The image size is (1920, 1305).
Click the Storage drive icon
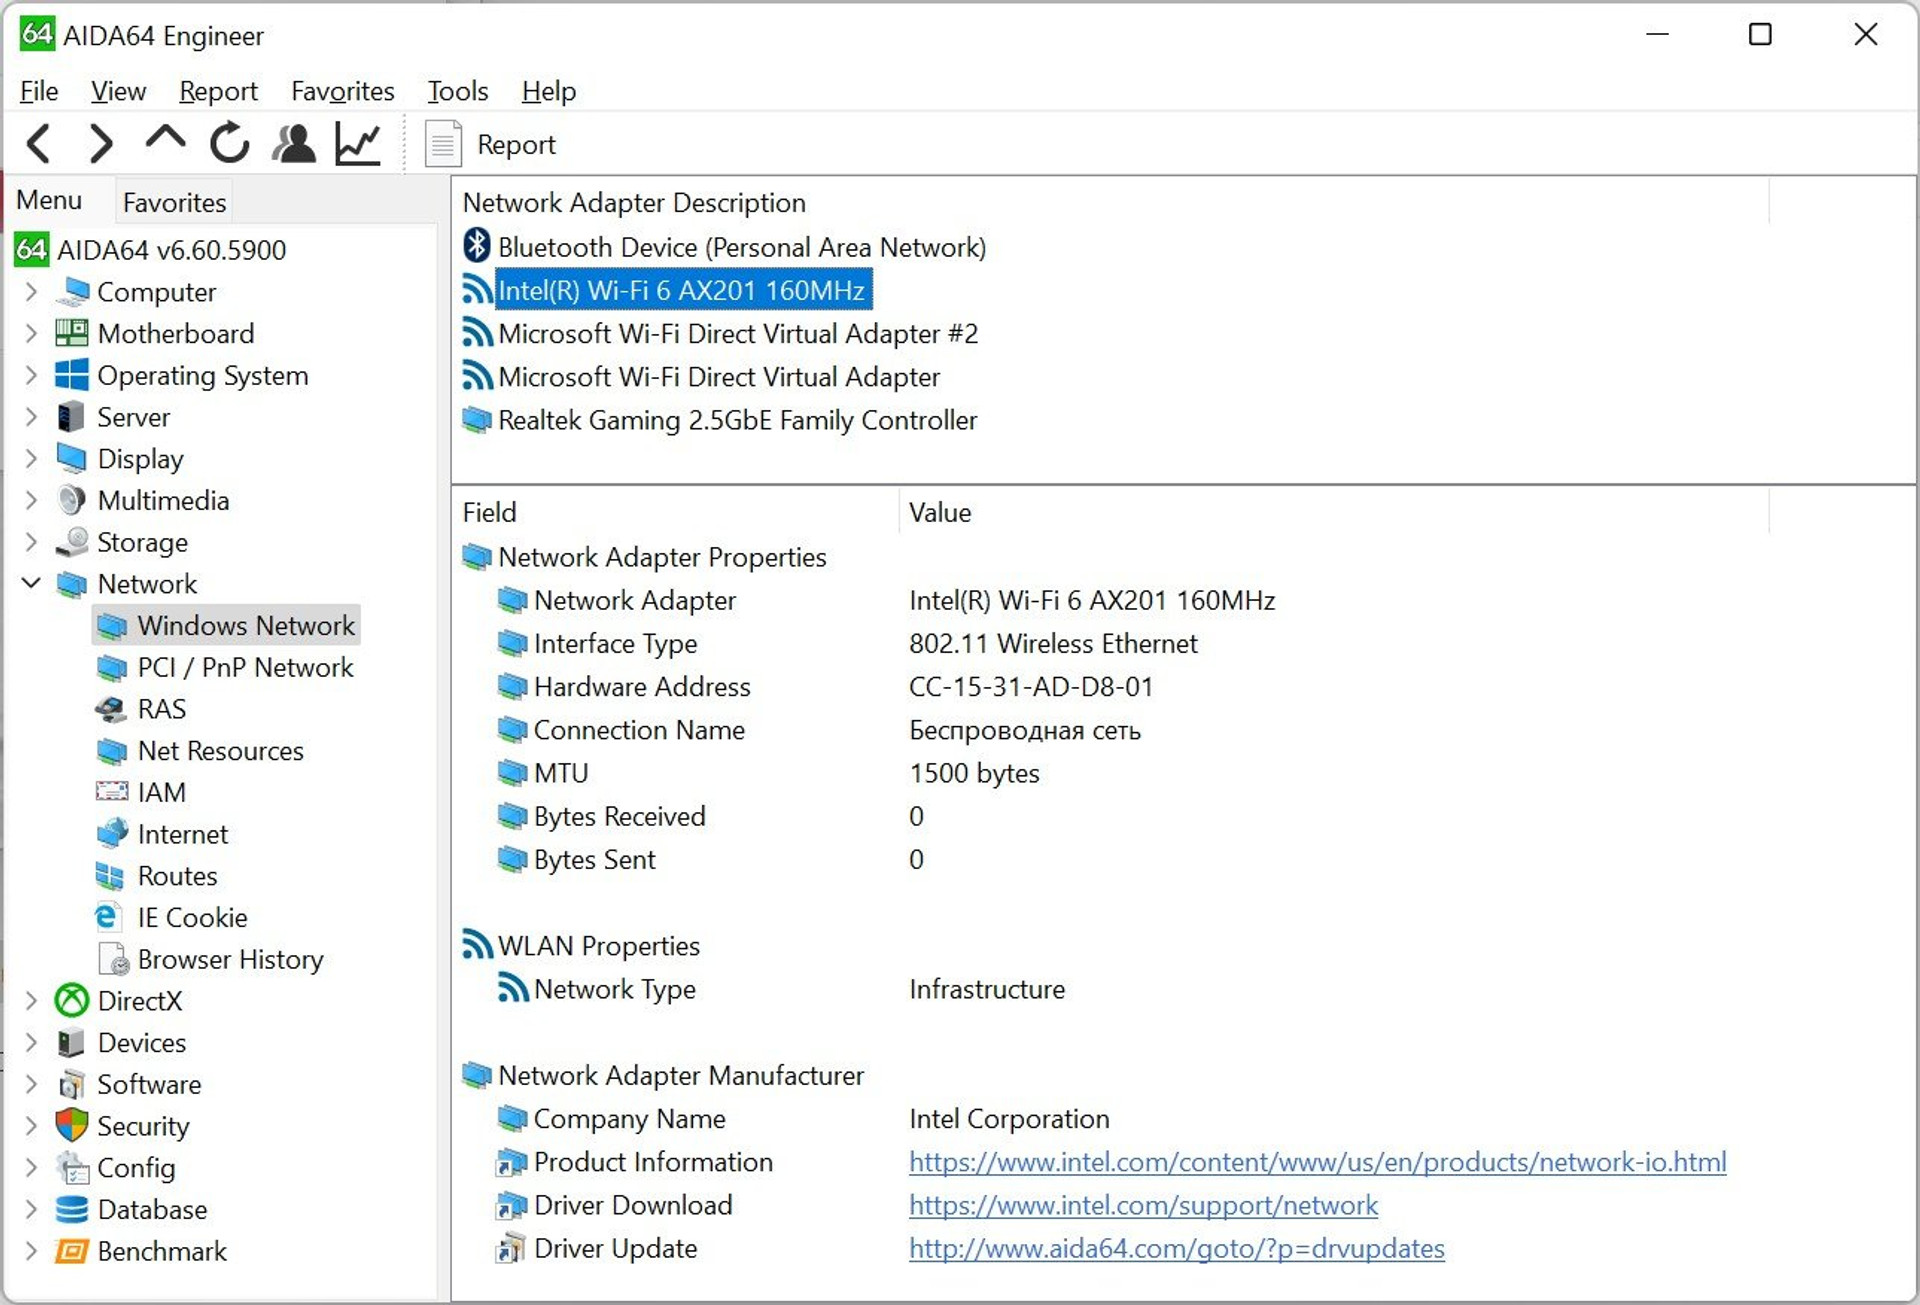(x=72, y=542)
